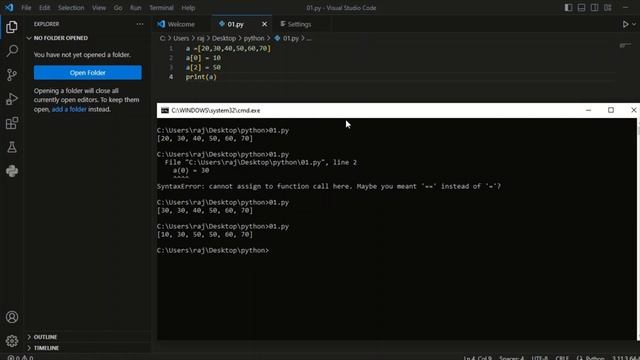
Task: Click the Open Folder button
Action: 88,73
